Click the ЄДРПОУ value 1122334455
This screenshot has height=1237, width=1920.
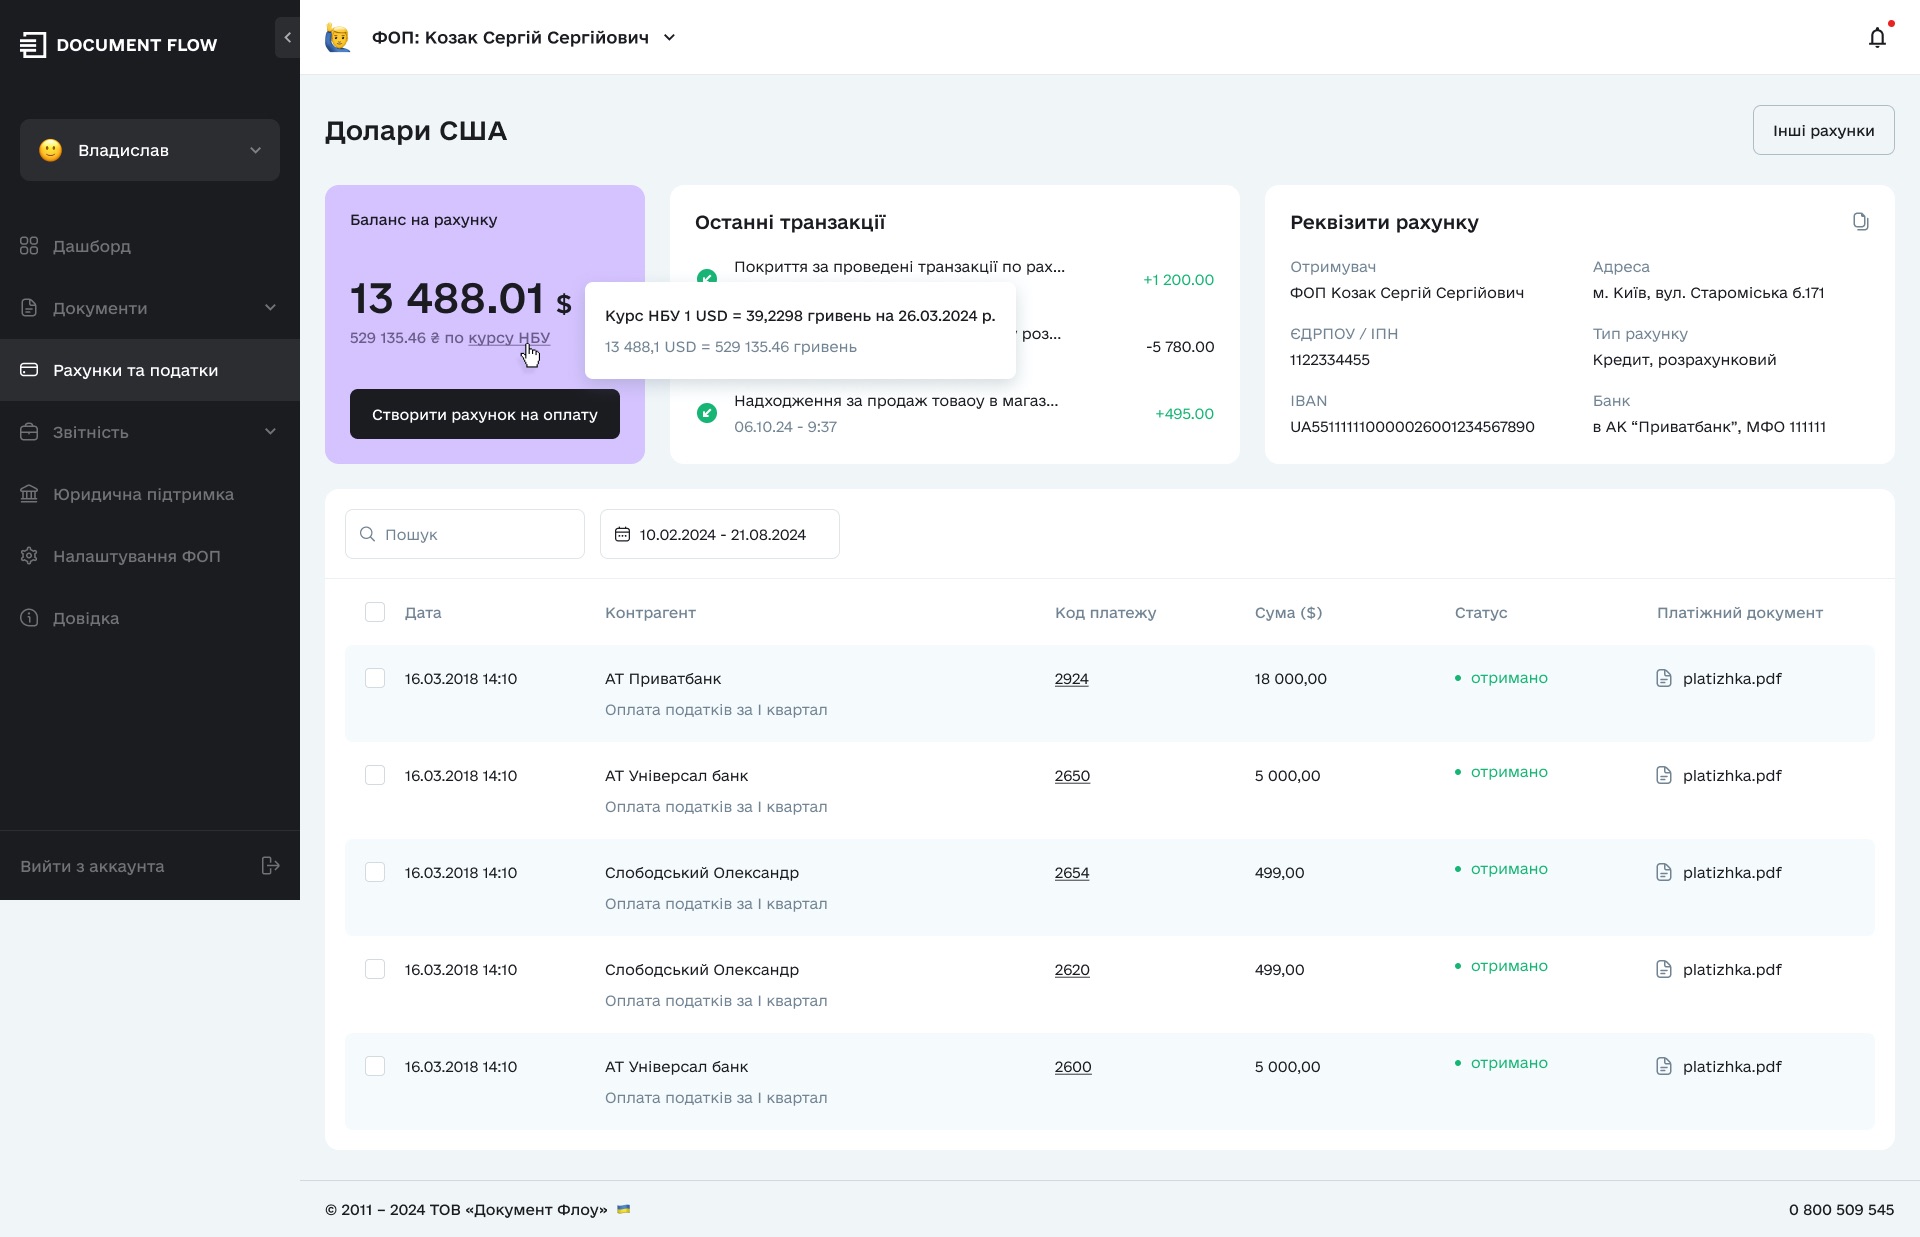(x=1330, y=359)
